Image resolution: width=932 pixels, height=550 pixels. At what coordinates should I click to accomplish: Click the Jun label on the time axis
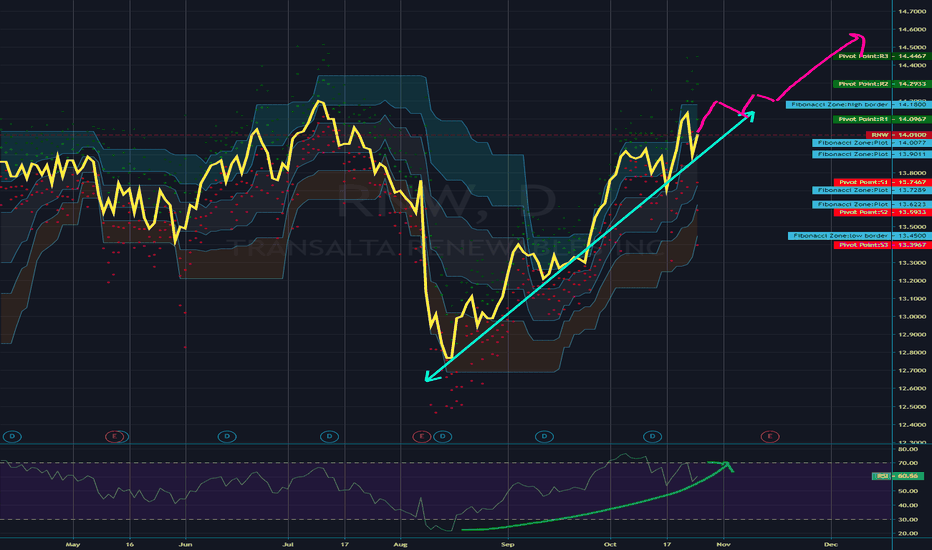(185, 544)
